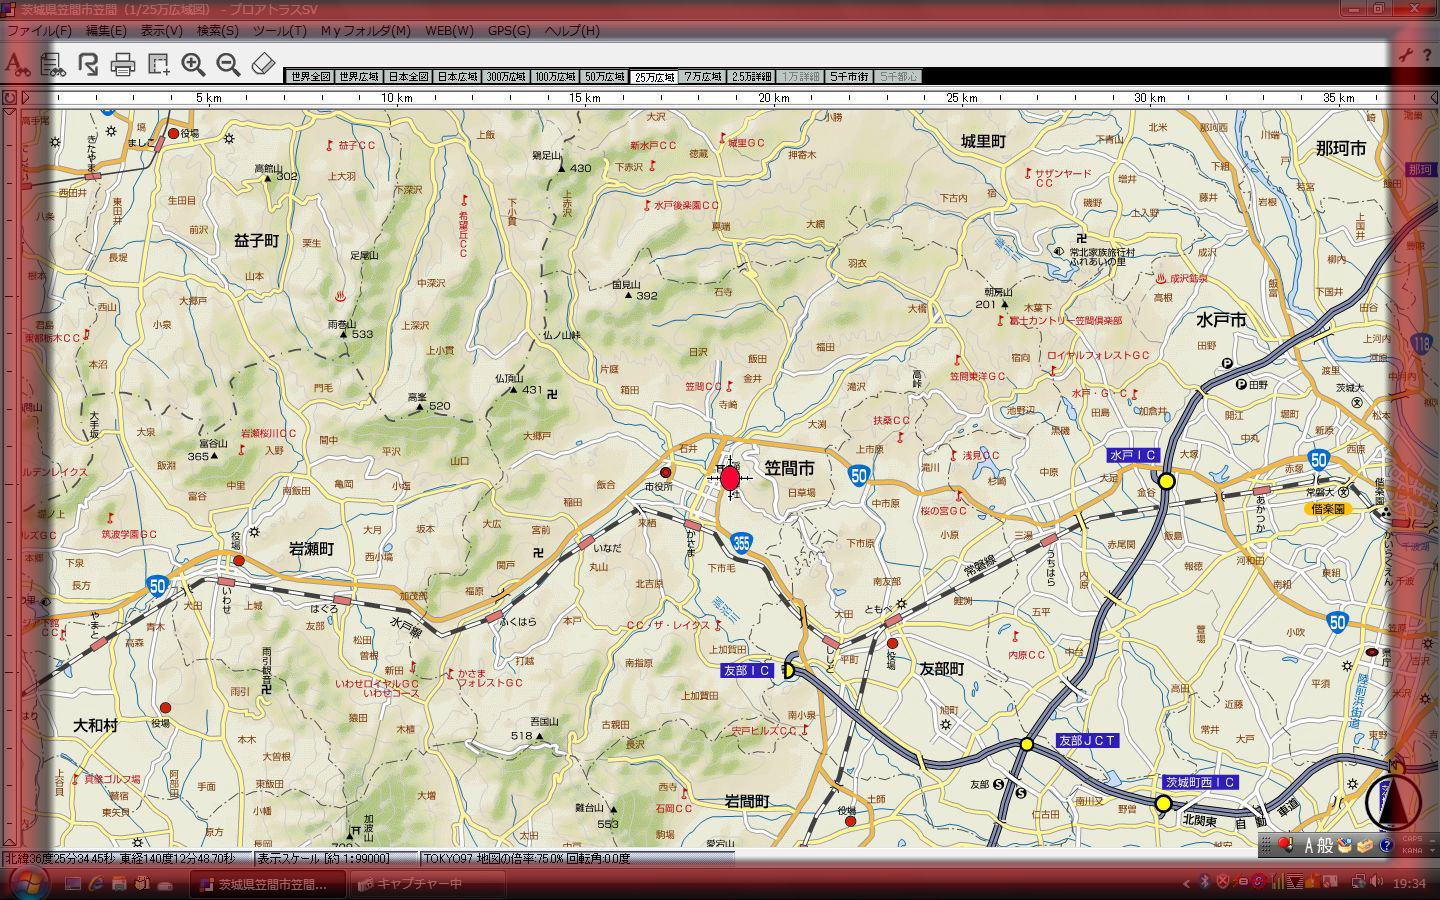
Task: Click the zoom in magnifier icon
Action: pyautogui.click(x=193, y=65)
